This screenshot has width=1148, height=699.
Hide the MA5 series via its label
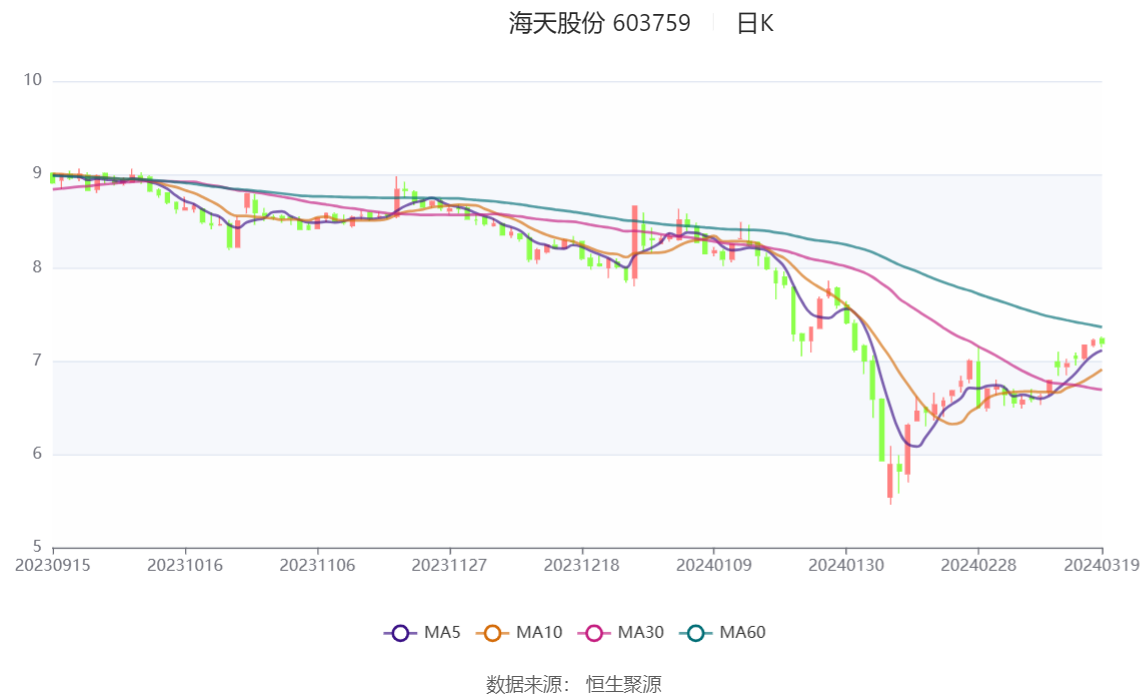pos(442,632)
